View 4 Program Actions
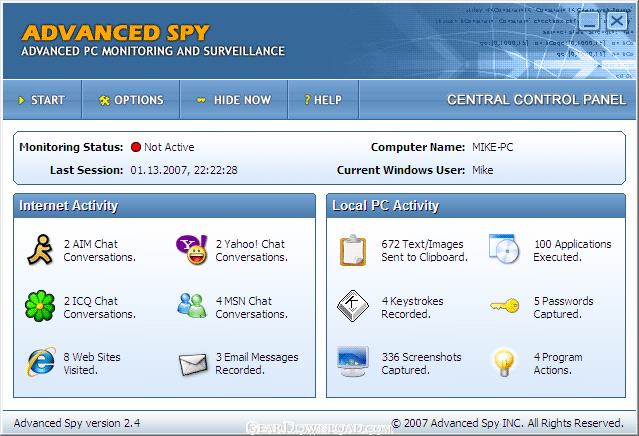This screenshot has height=436, width=639. 558,363
